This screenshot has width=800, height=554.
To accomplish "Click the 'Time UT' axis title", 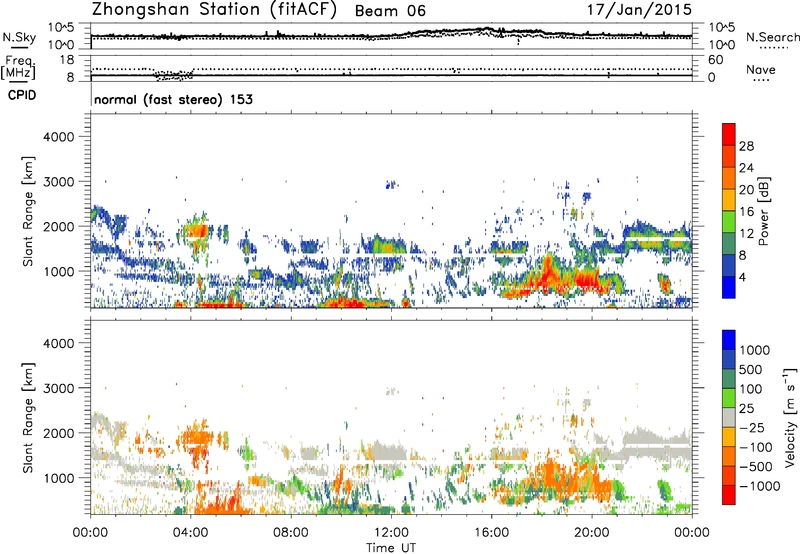I will 391,548.
